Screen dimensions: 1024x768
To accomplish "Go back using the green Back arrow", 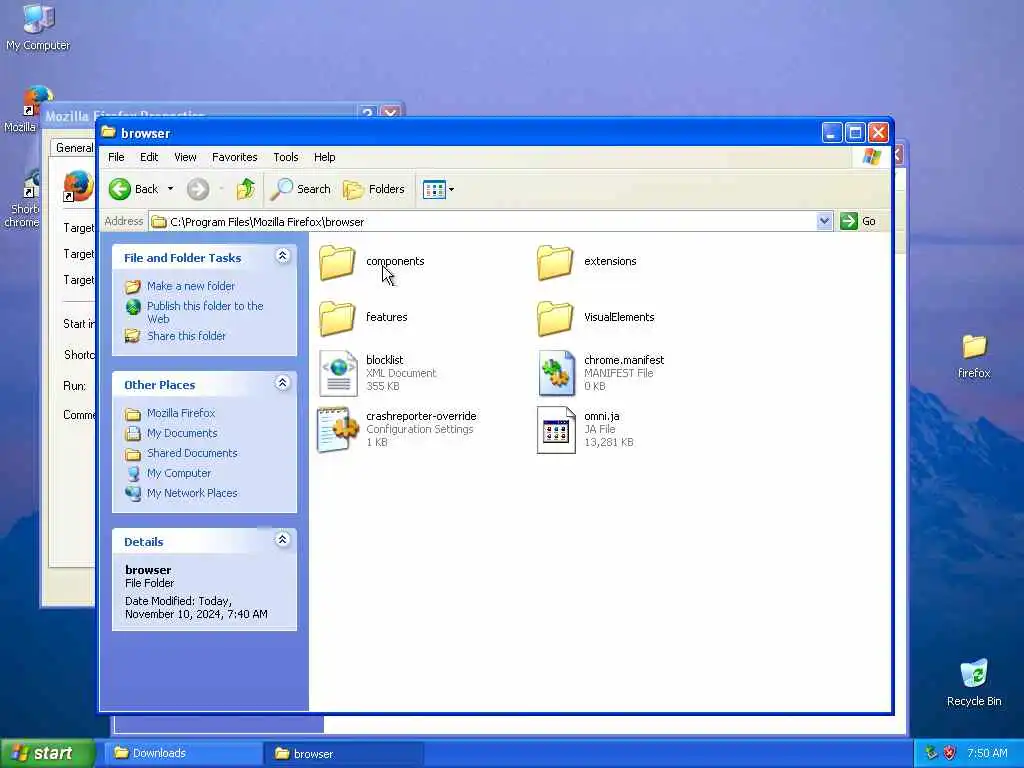I will tap(134, 189).
